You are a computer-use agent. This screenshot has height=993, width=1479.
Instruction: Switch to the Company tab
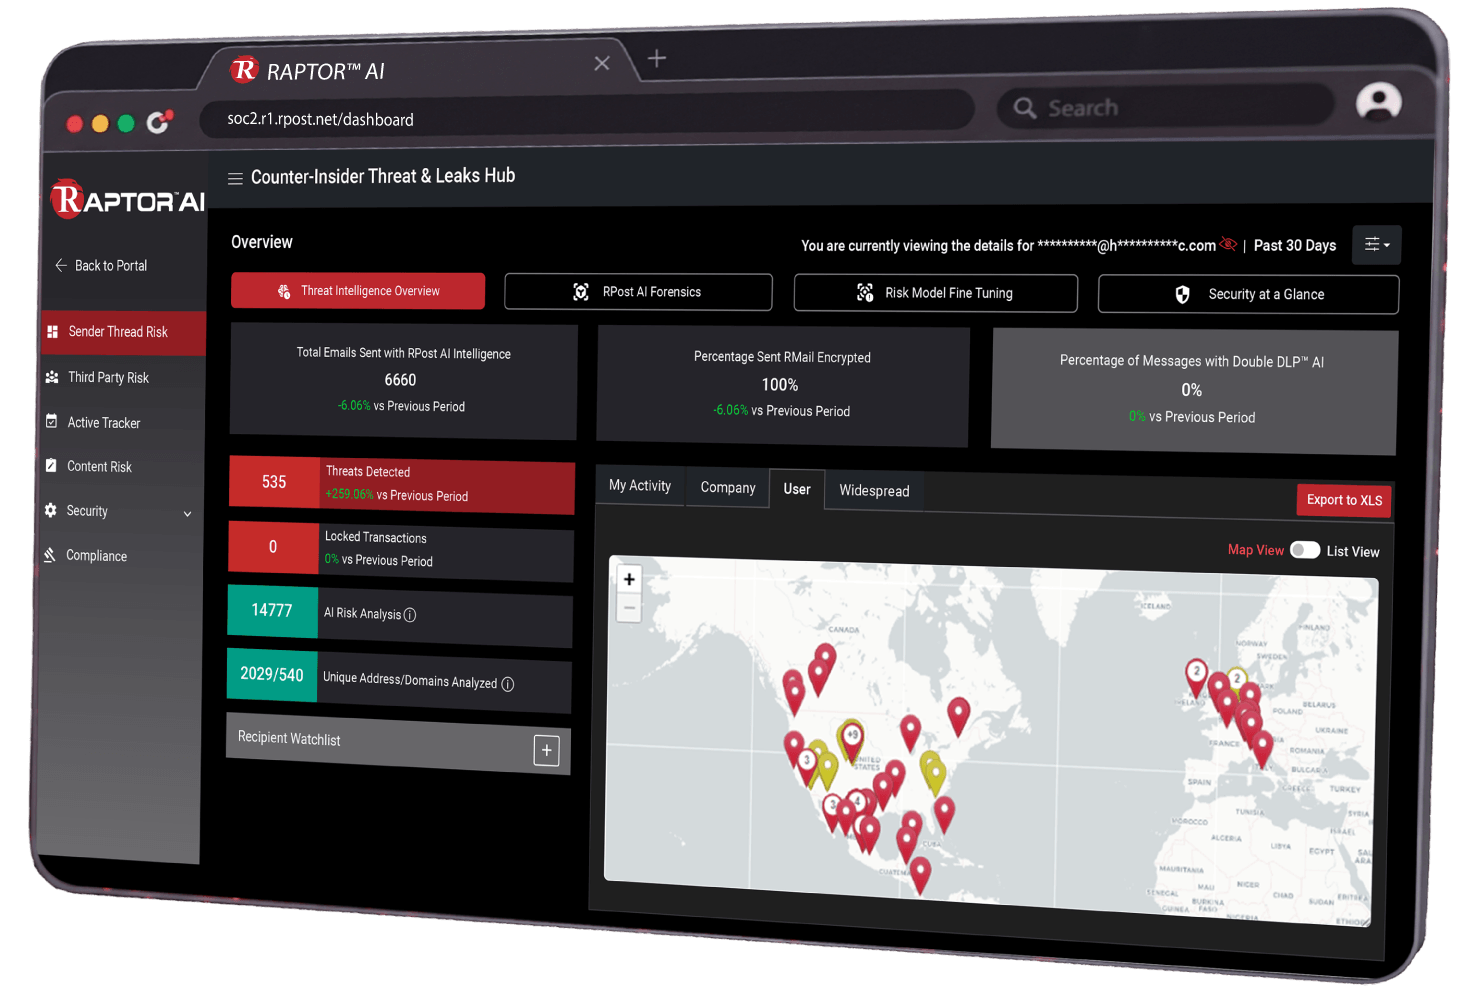[x=728, y=487]
